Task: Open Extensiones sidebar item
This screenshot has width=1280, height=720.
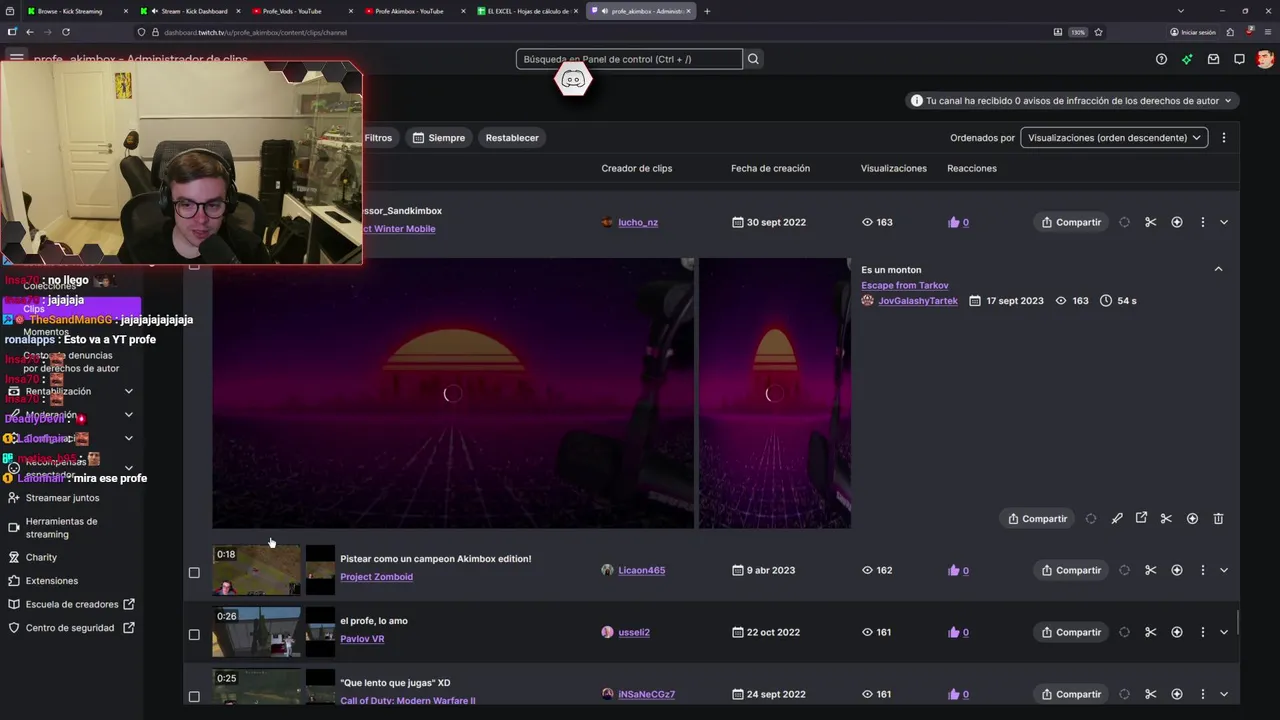Action: (x=51, y=580)
